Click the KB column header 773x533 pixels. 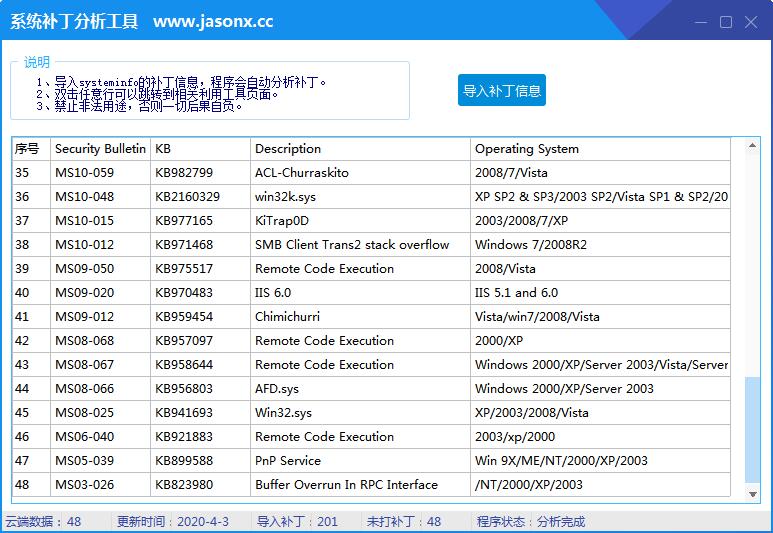199,149
